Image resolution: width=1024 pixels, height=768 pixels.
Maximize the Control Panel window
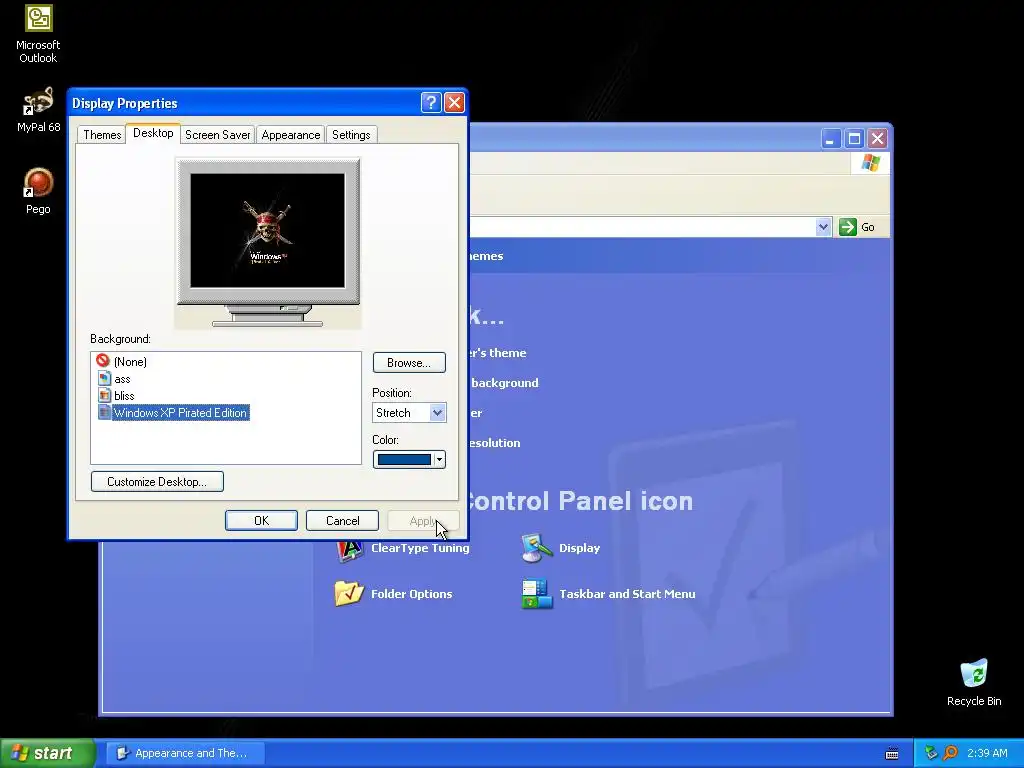coord(854,138)
